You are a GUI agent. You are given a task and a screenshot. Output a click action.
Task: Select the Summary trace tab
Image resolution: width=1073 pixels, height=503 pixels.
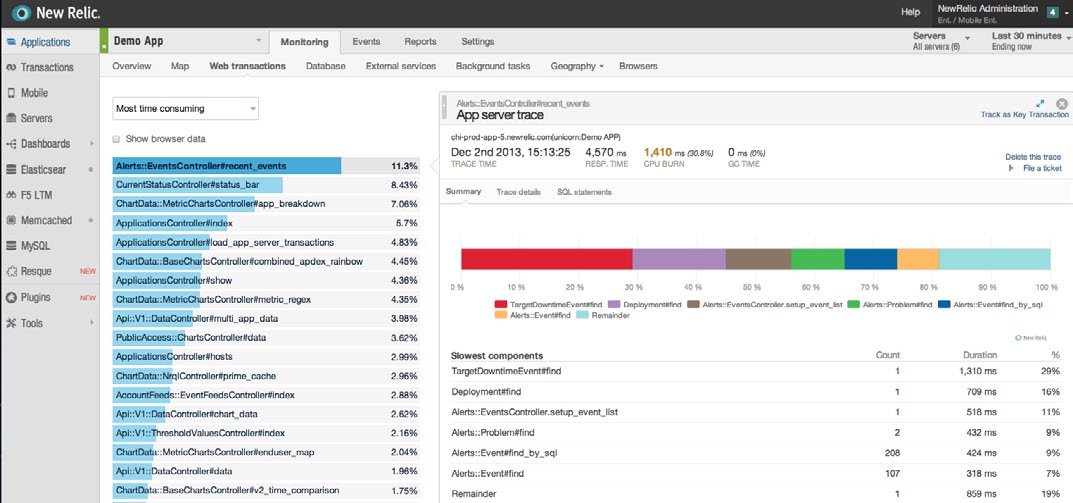click(463, 192)
